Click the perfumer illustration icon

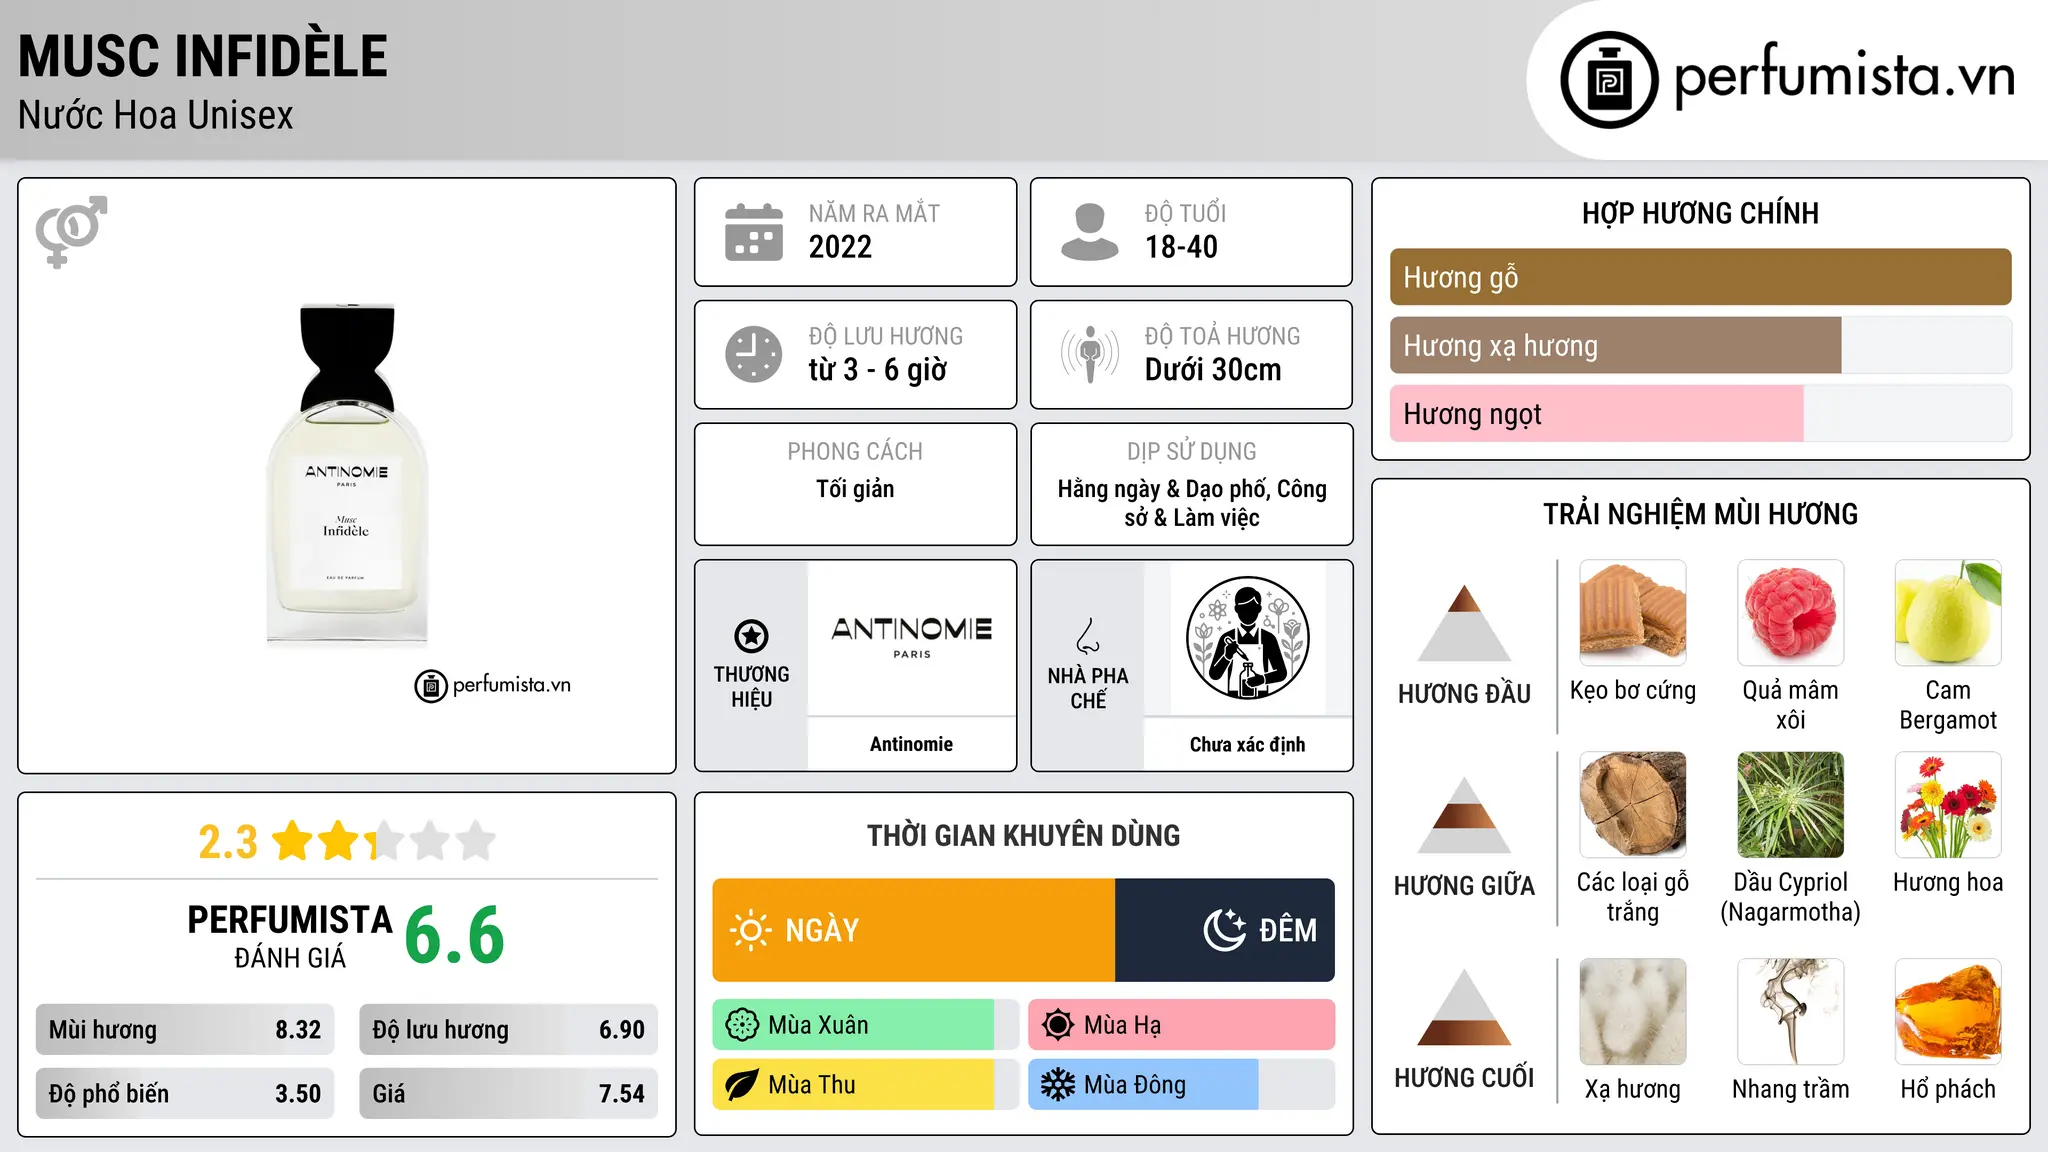click(1247, 638)
